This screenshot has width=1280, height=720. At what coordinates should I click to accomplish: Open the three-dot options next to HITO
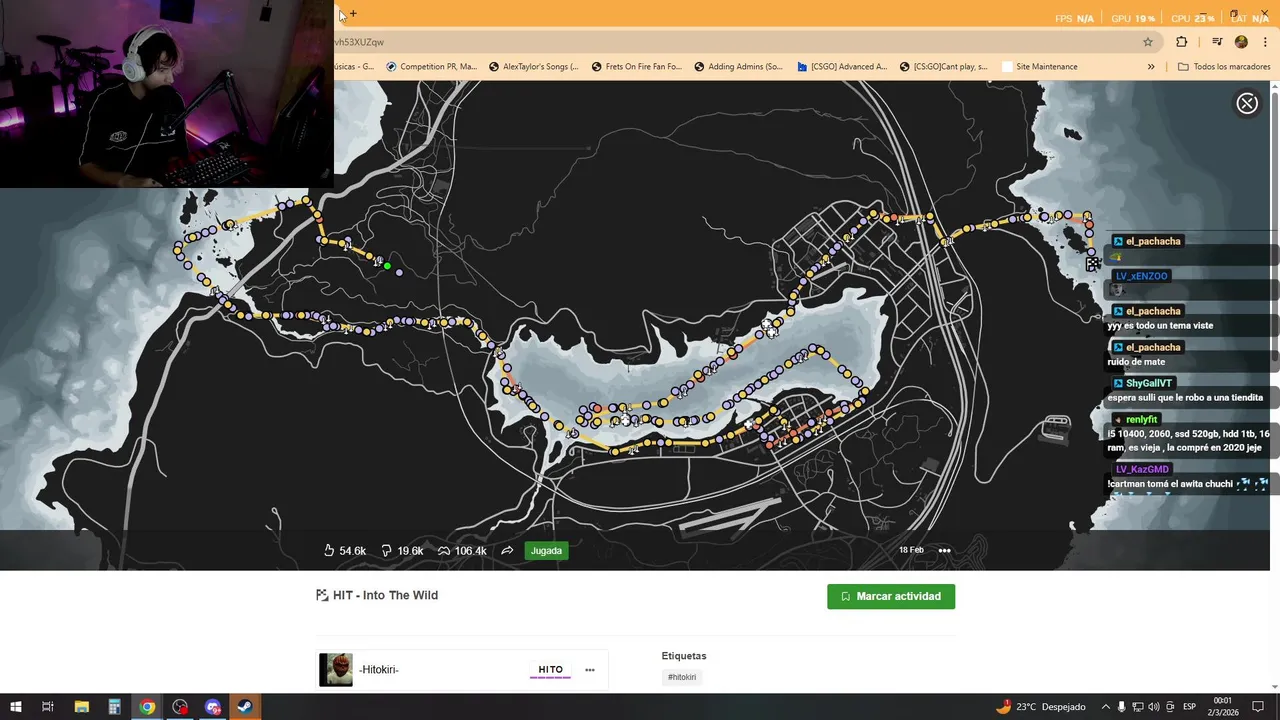tap(590, 670)
